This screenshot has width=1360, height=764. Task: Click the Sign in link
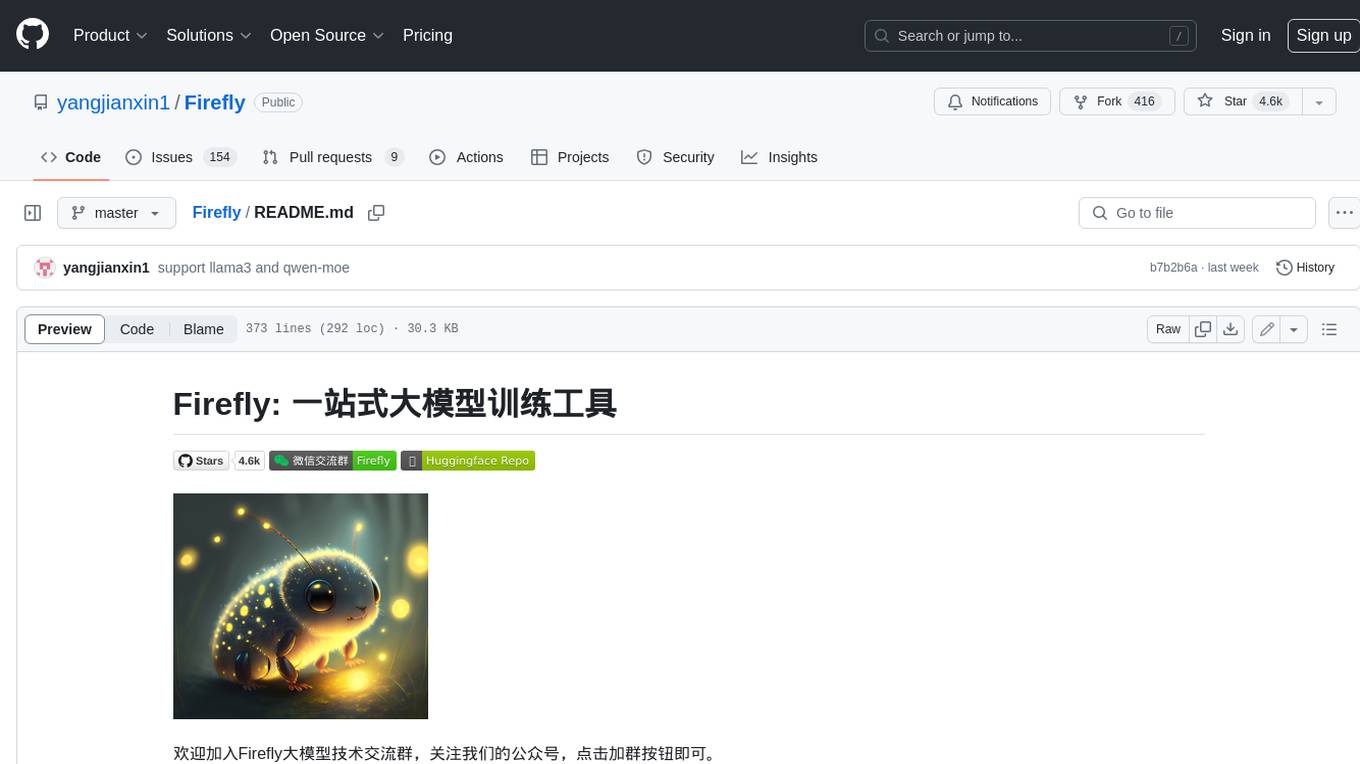(x=1245, y=35)
